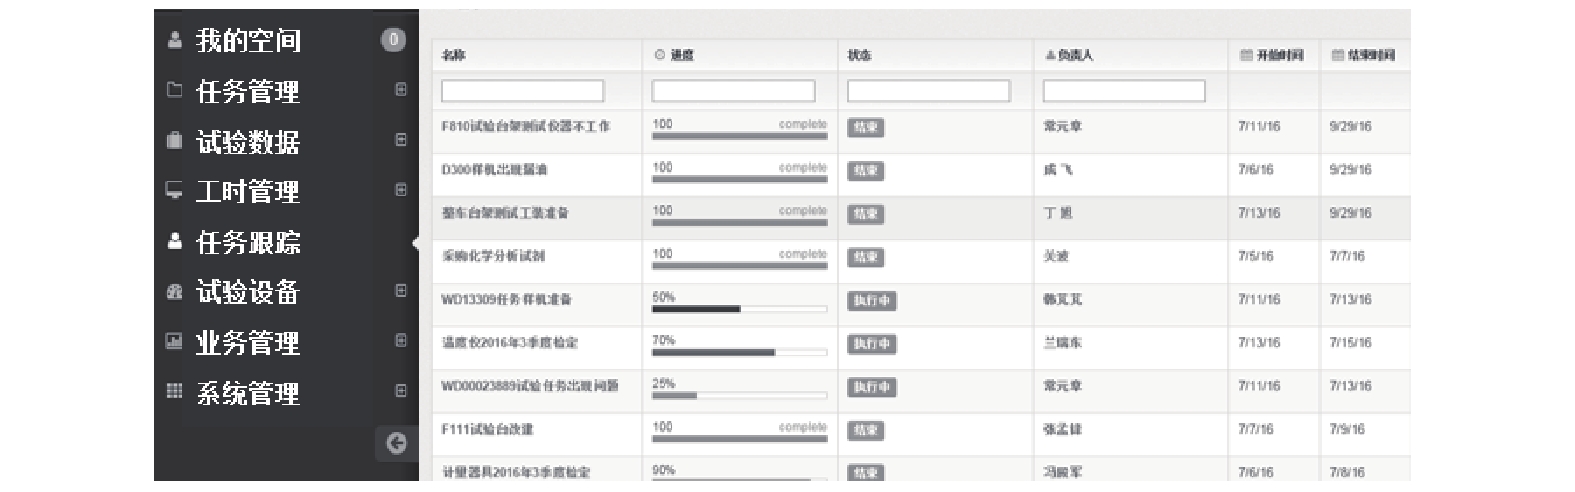The height and width of the screenshot is (492, 1575).
Task: Collapse sidebar with the left arrow button
Action: click(x=396, y=443)
